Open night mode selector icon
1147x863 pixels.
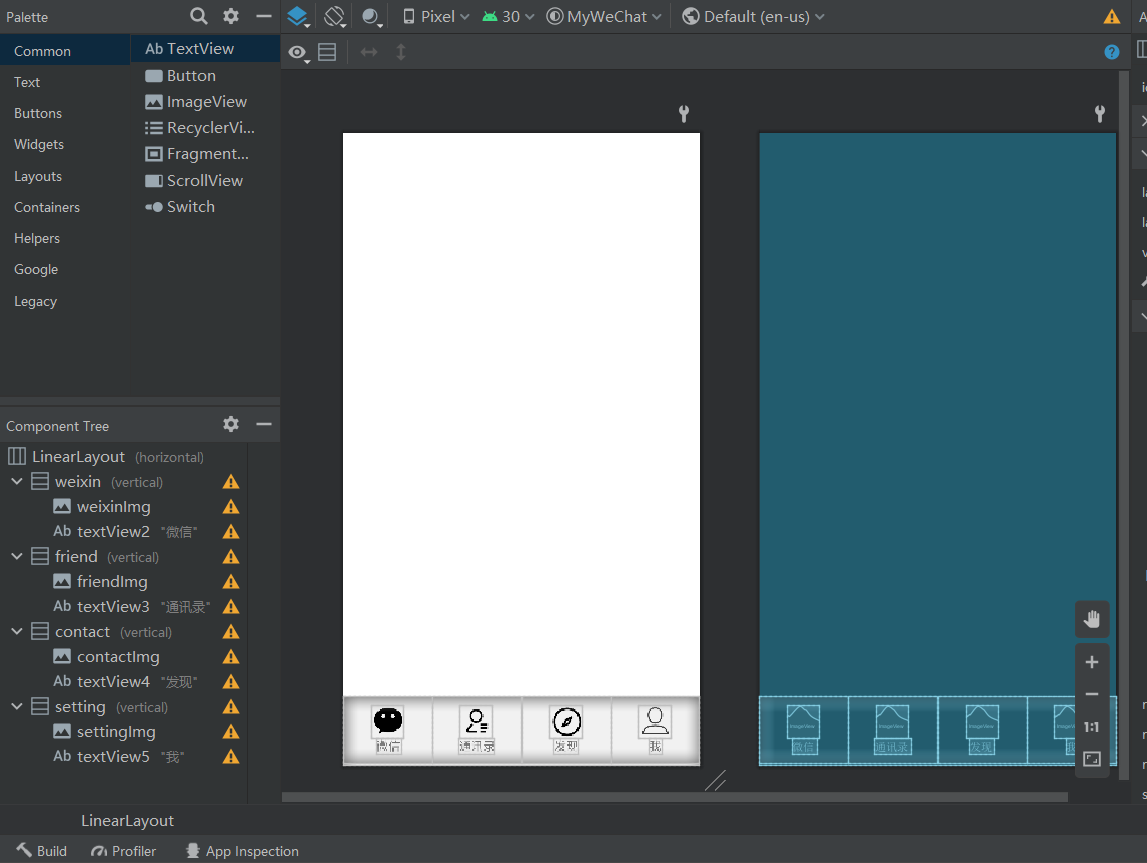pos(372,17)
